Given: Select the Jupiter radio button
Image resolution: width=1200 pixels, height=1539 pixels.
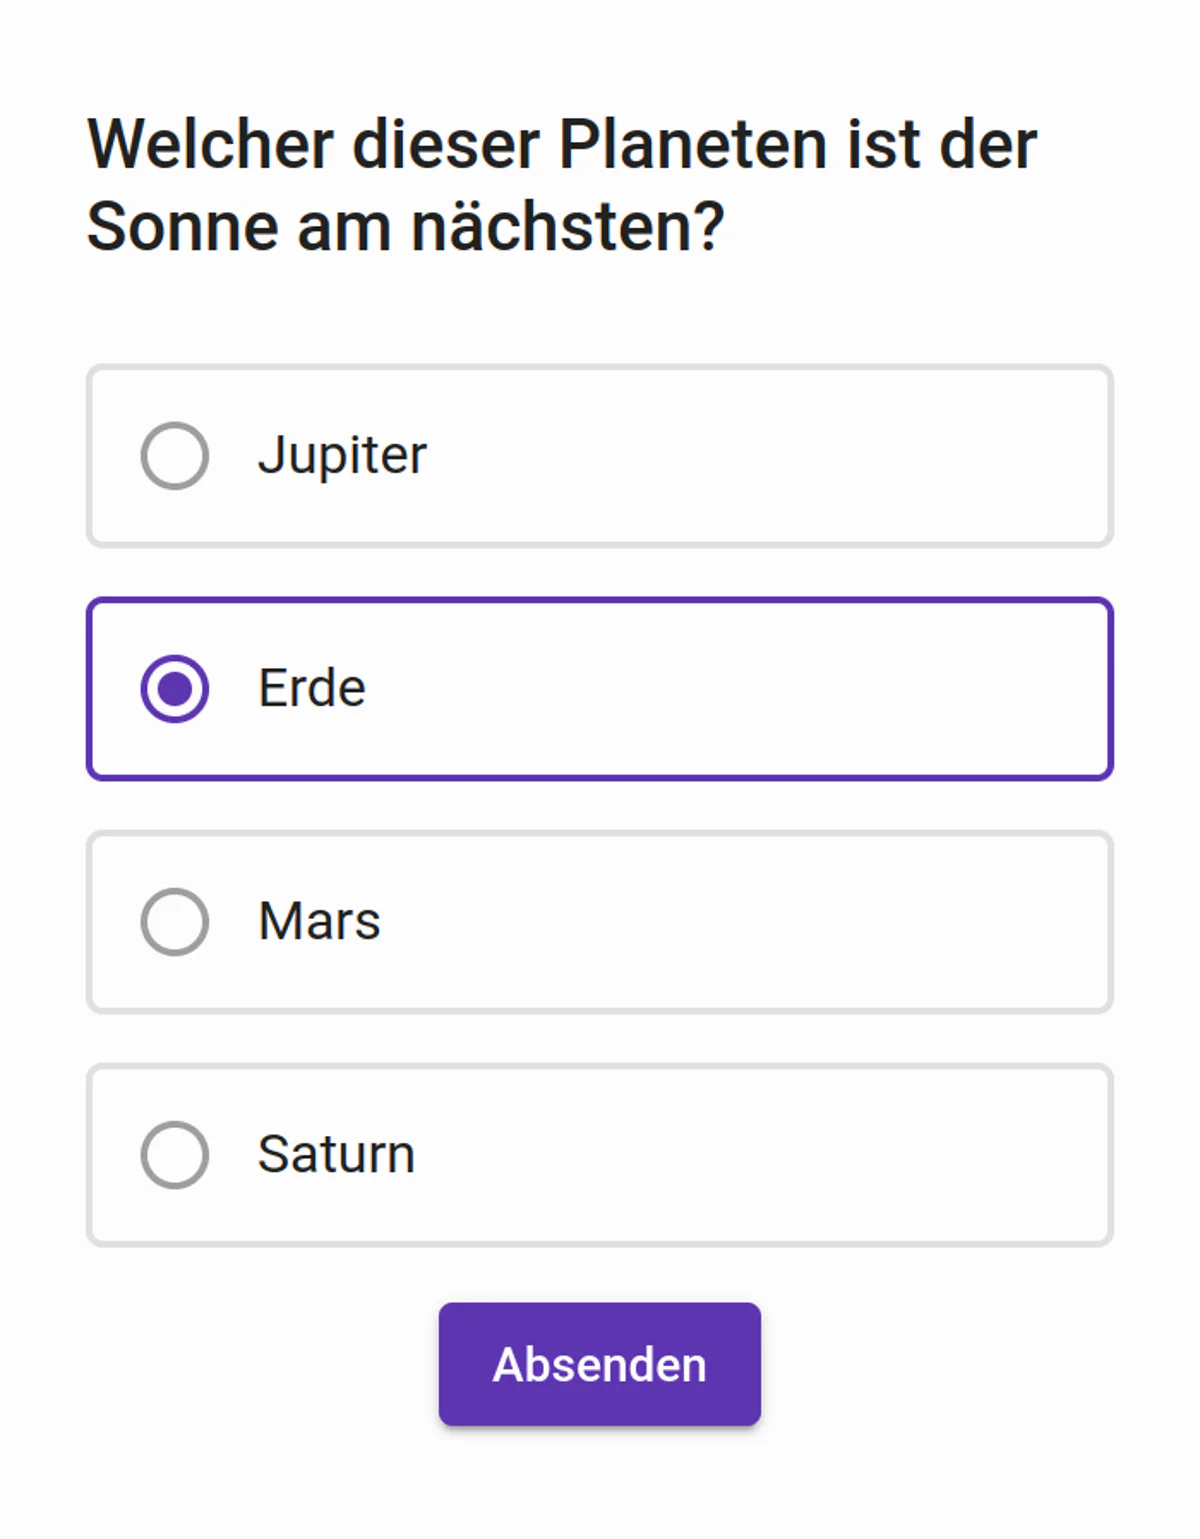Looking at the screenshot, I should click(x=175, y=456).
